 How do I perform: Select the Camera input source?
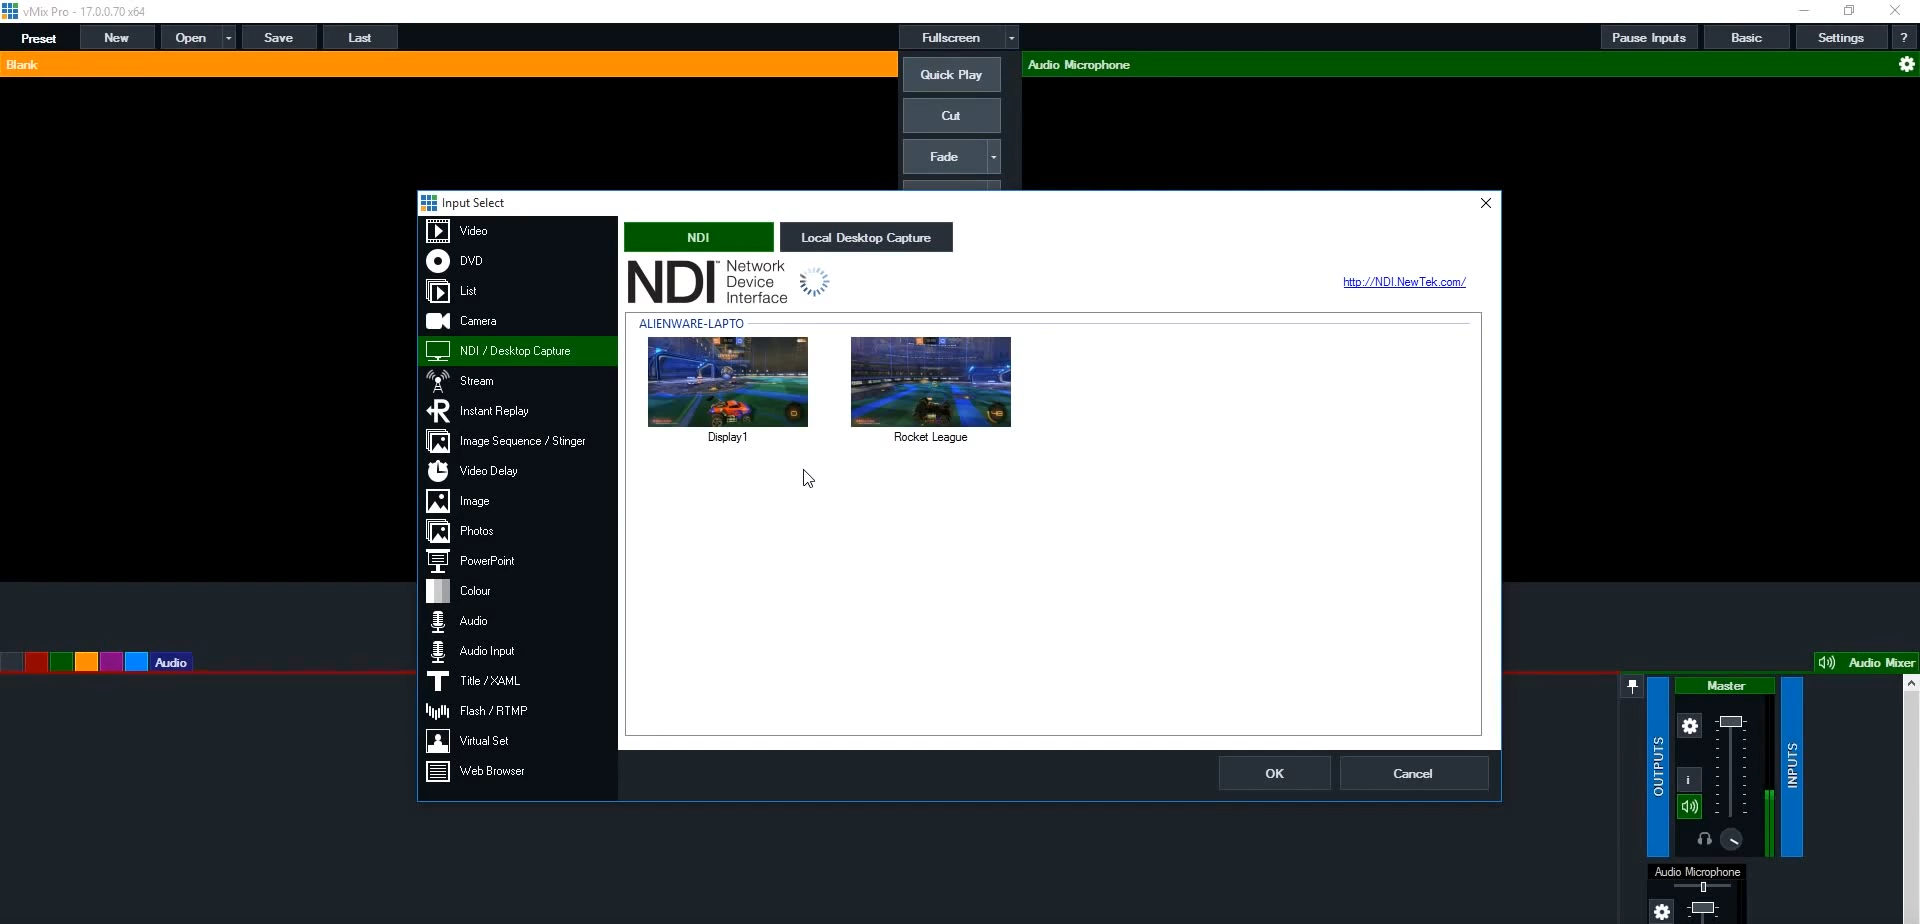coord(477,320)
